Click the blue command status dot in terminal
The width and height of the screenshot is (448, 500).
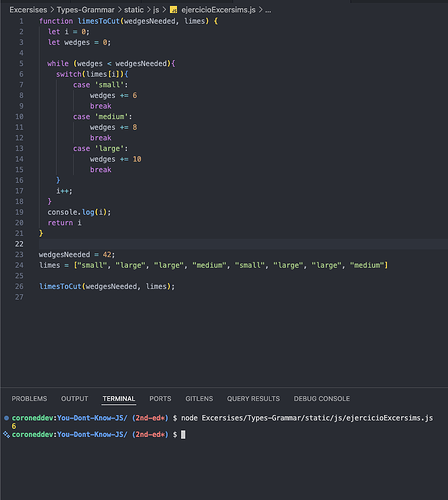tap(6, 418)
